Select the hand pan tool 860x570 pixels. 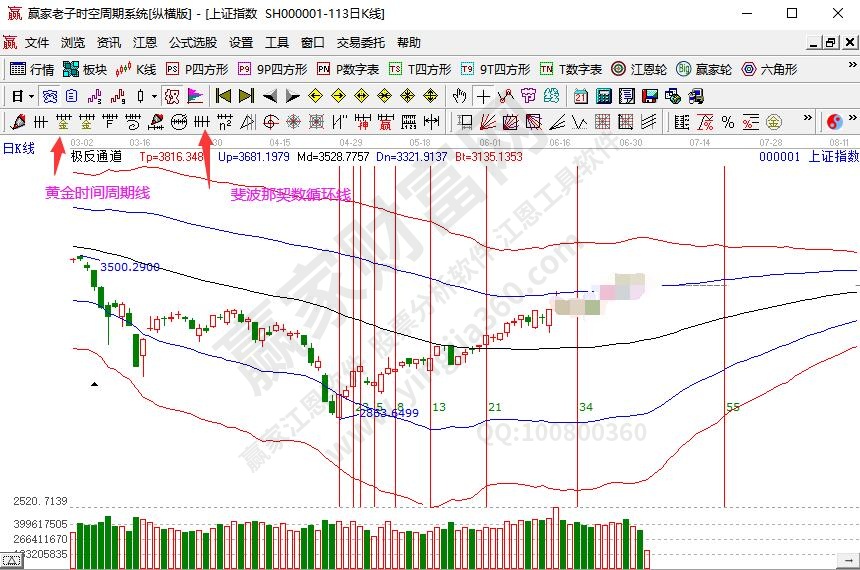459,96
